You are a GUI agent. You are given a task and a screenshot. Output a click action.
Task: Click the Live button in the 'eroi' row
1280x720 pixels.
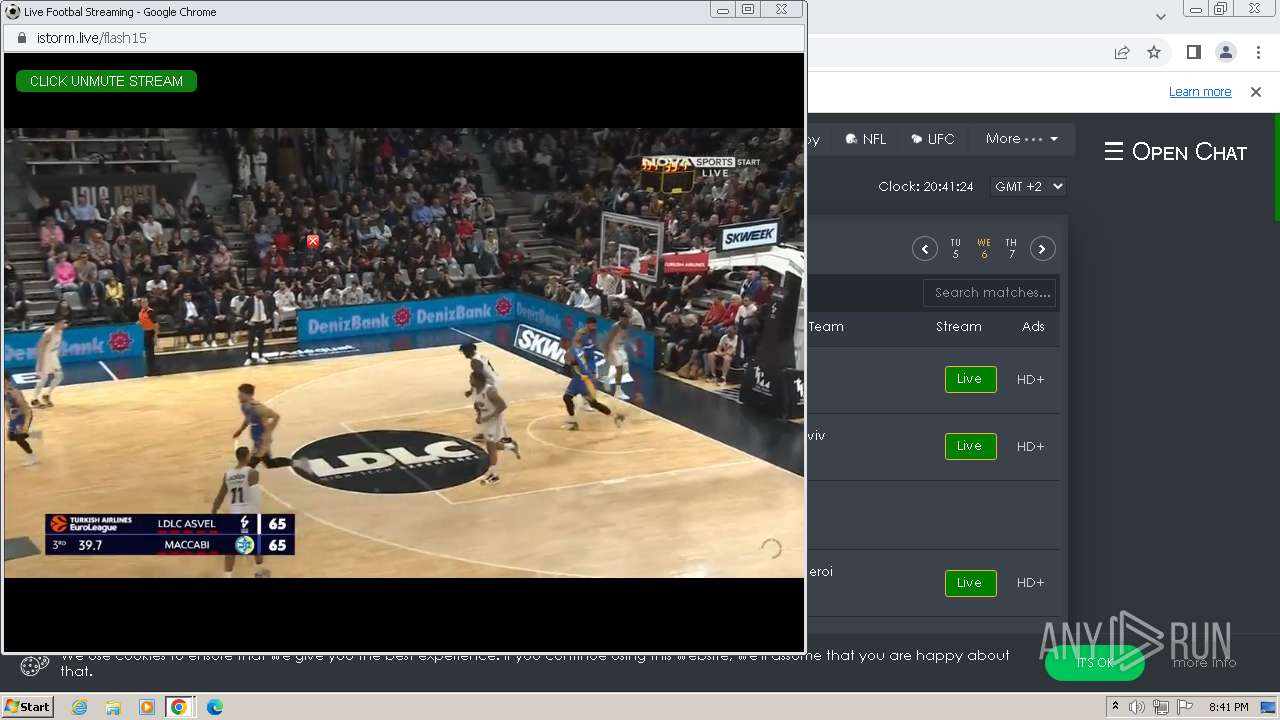[970, 582]
